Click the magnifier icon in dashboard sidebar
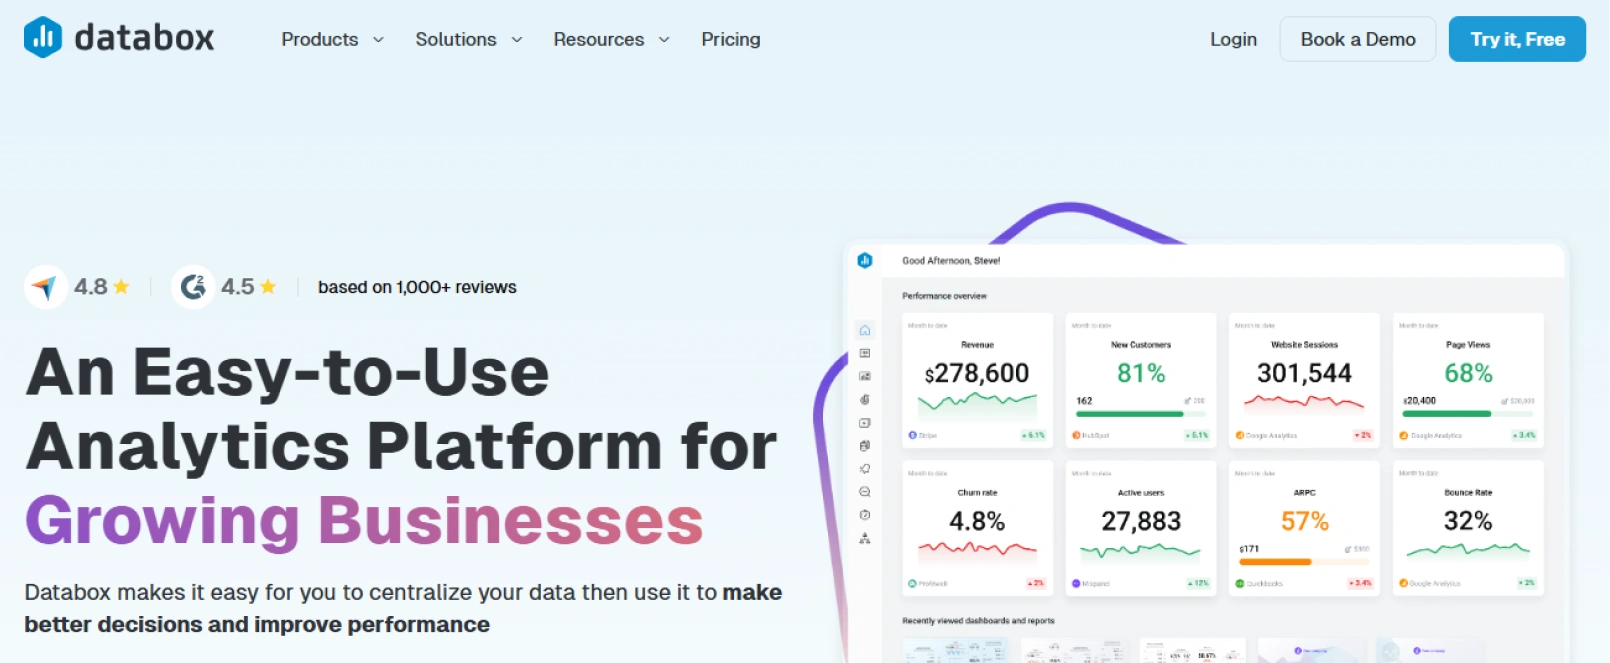 point(865,492)
